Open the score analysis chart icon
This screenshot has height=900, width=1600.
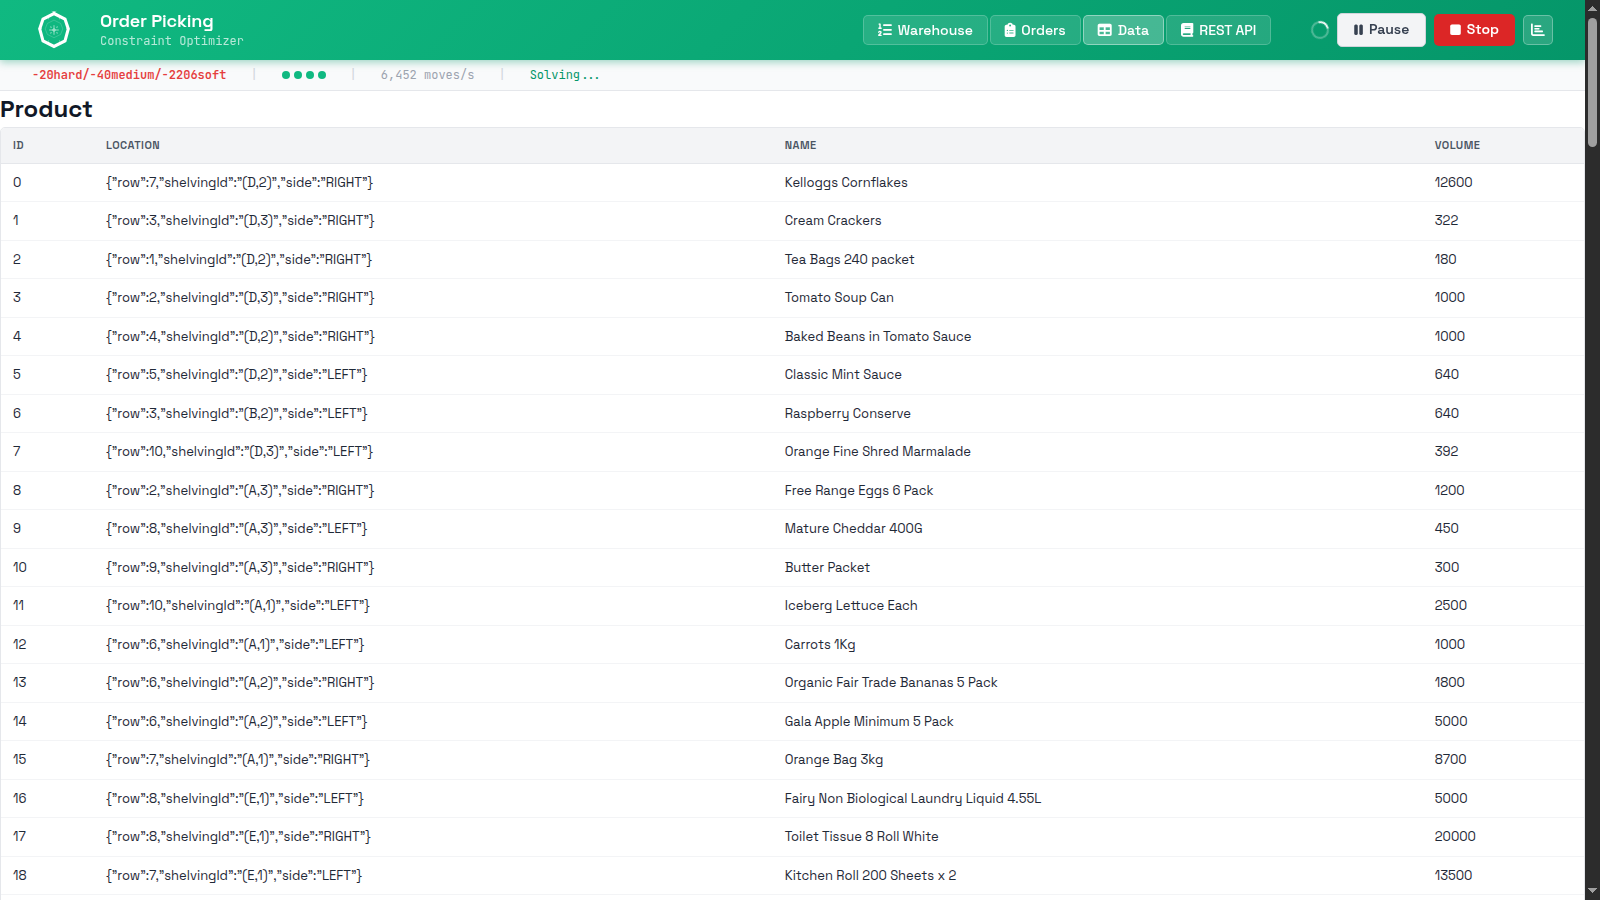pyautogui.click(x=1538, y=30)
